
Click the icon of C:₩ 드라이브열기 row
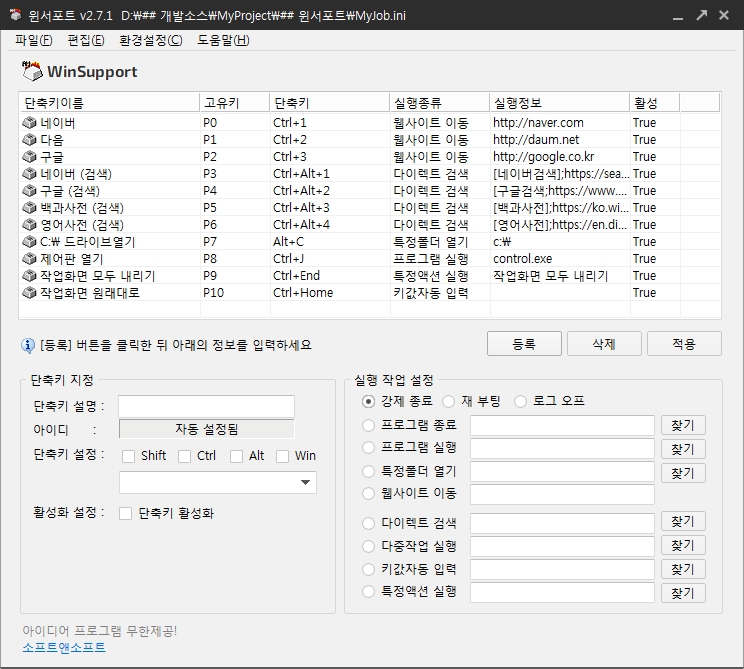(29, 242)
